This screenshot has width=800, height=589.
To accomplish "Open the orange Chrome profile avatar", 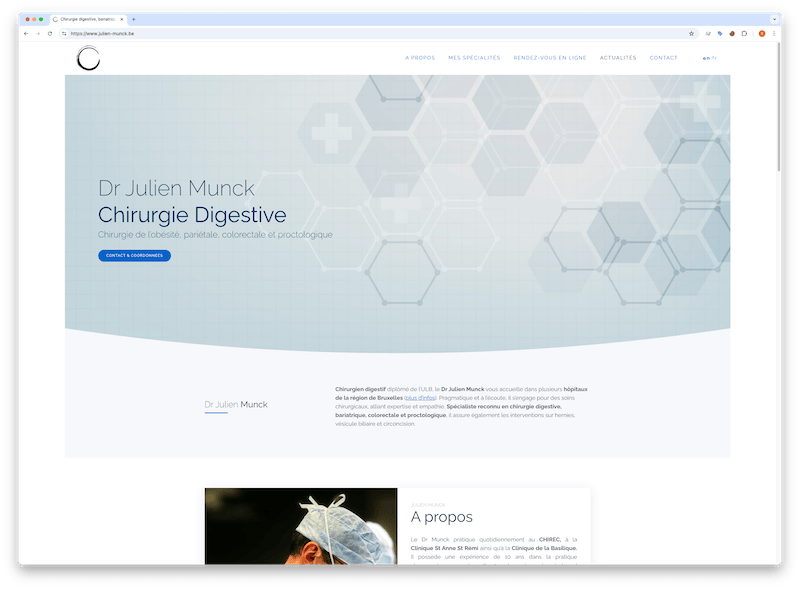I will pos(762,33).
